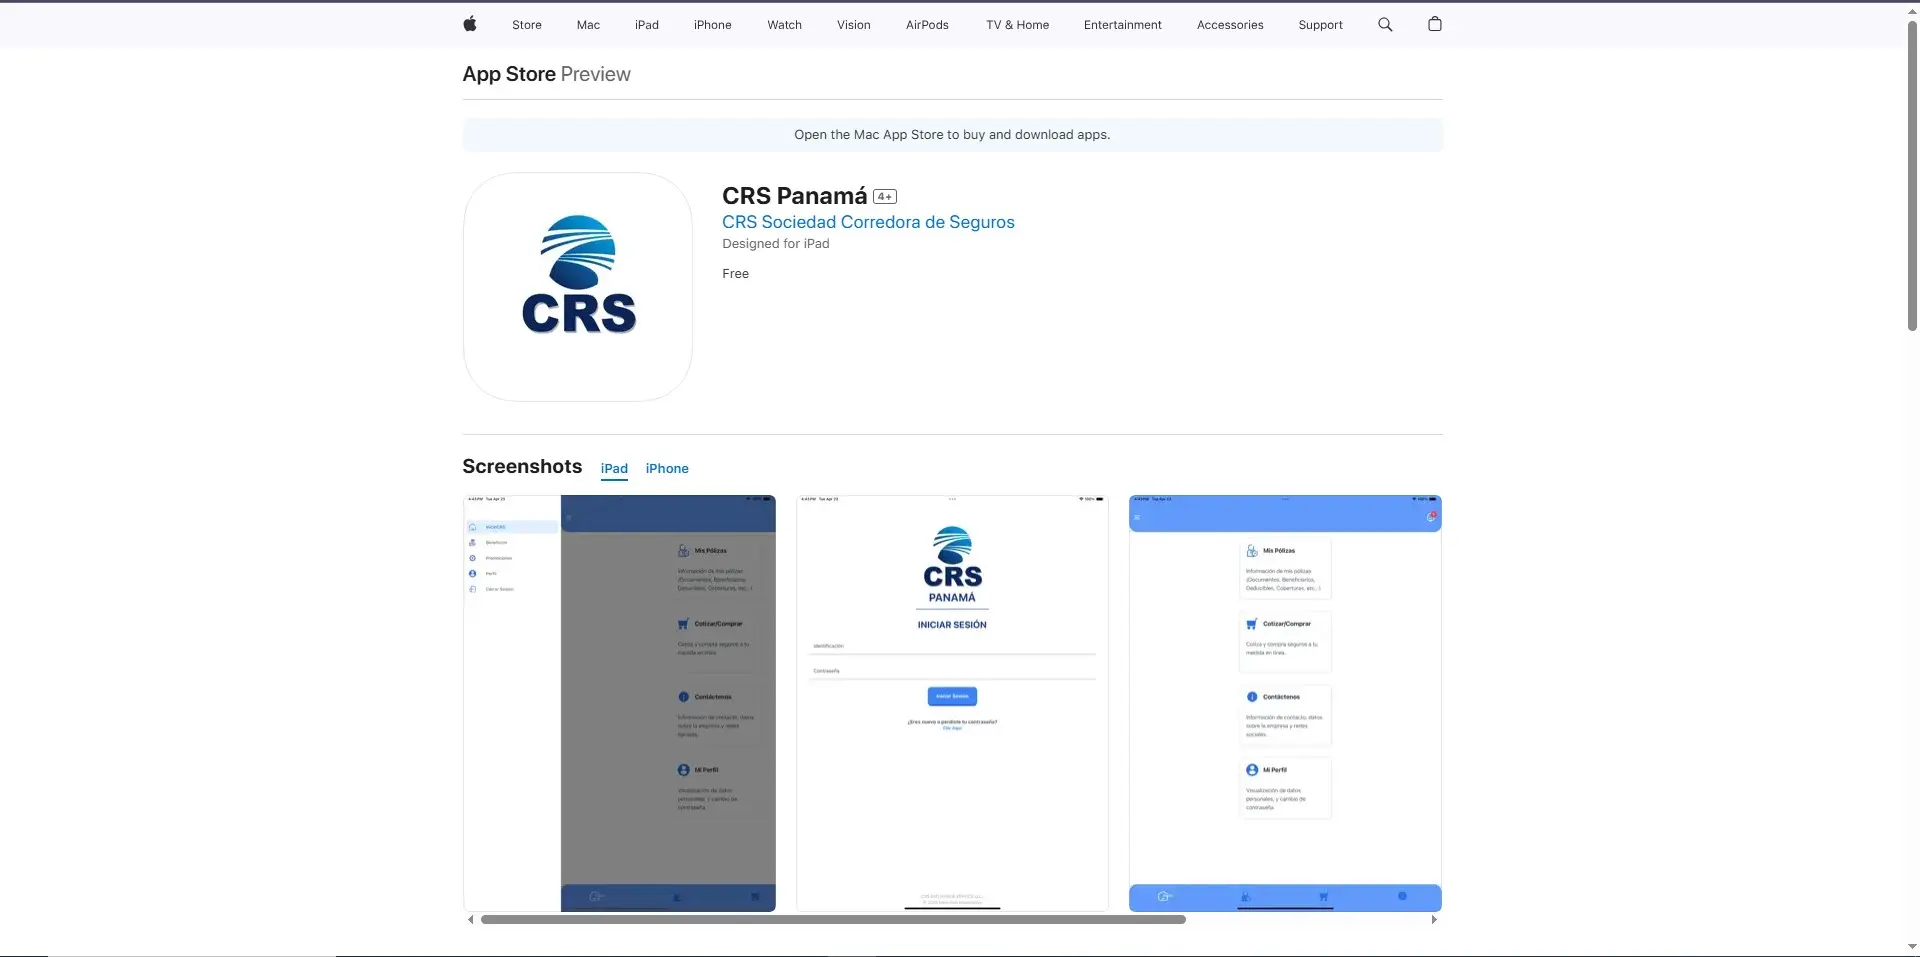This screenshot has width=1920, height=957.
Task: Open the iPhone nav menu
Action: (x=713, y=25)
